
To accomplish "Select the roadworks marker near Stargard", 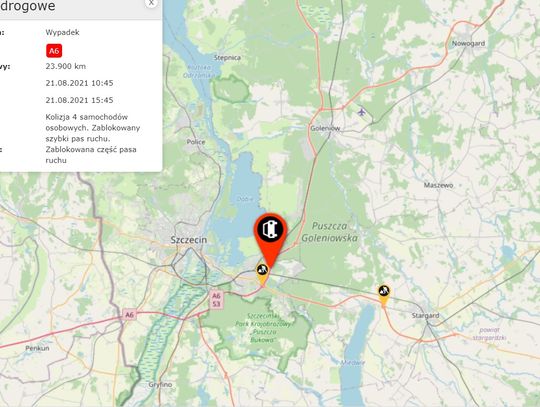I will pyautogui.click(x=384, y=294).
